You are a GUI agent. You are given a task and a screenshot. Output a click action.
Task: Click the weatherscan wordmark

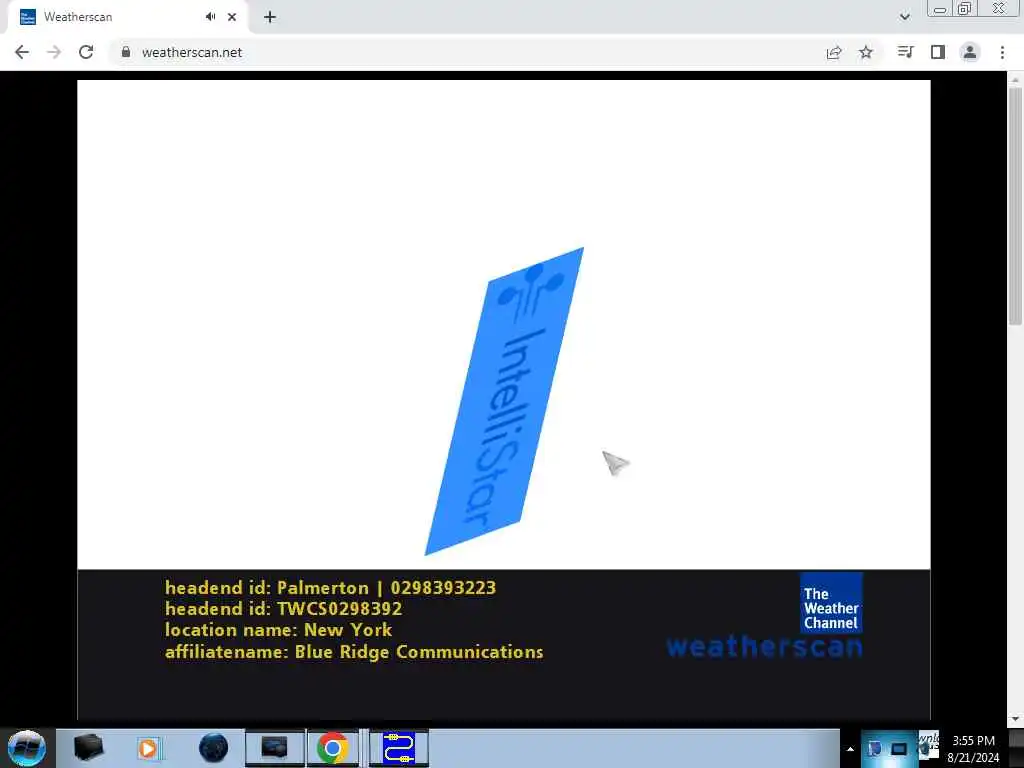pyautogui.click(x=764, y=647)
